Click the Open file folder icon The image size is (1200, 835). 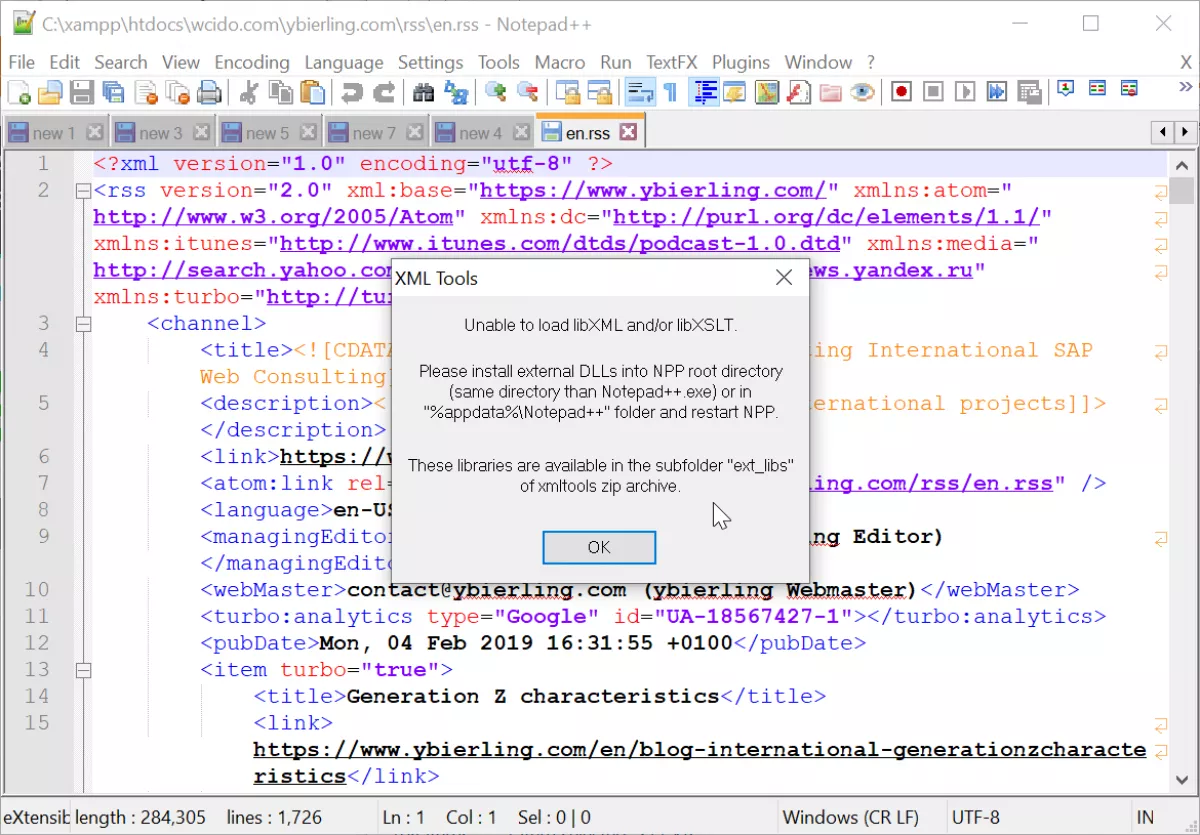(50, 93)
